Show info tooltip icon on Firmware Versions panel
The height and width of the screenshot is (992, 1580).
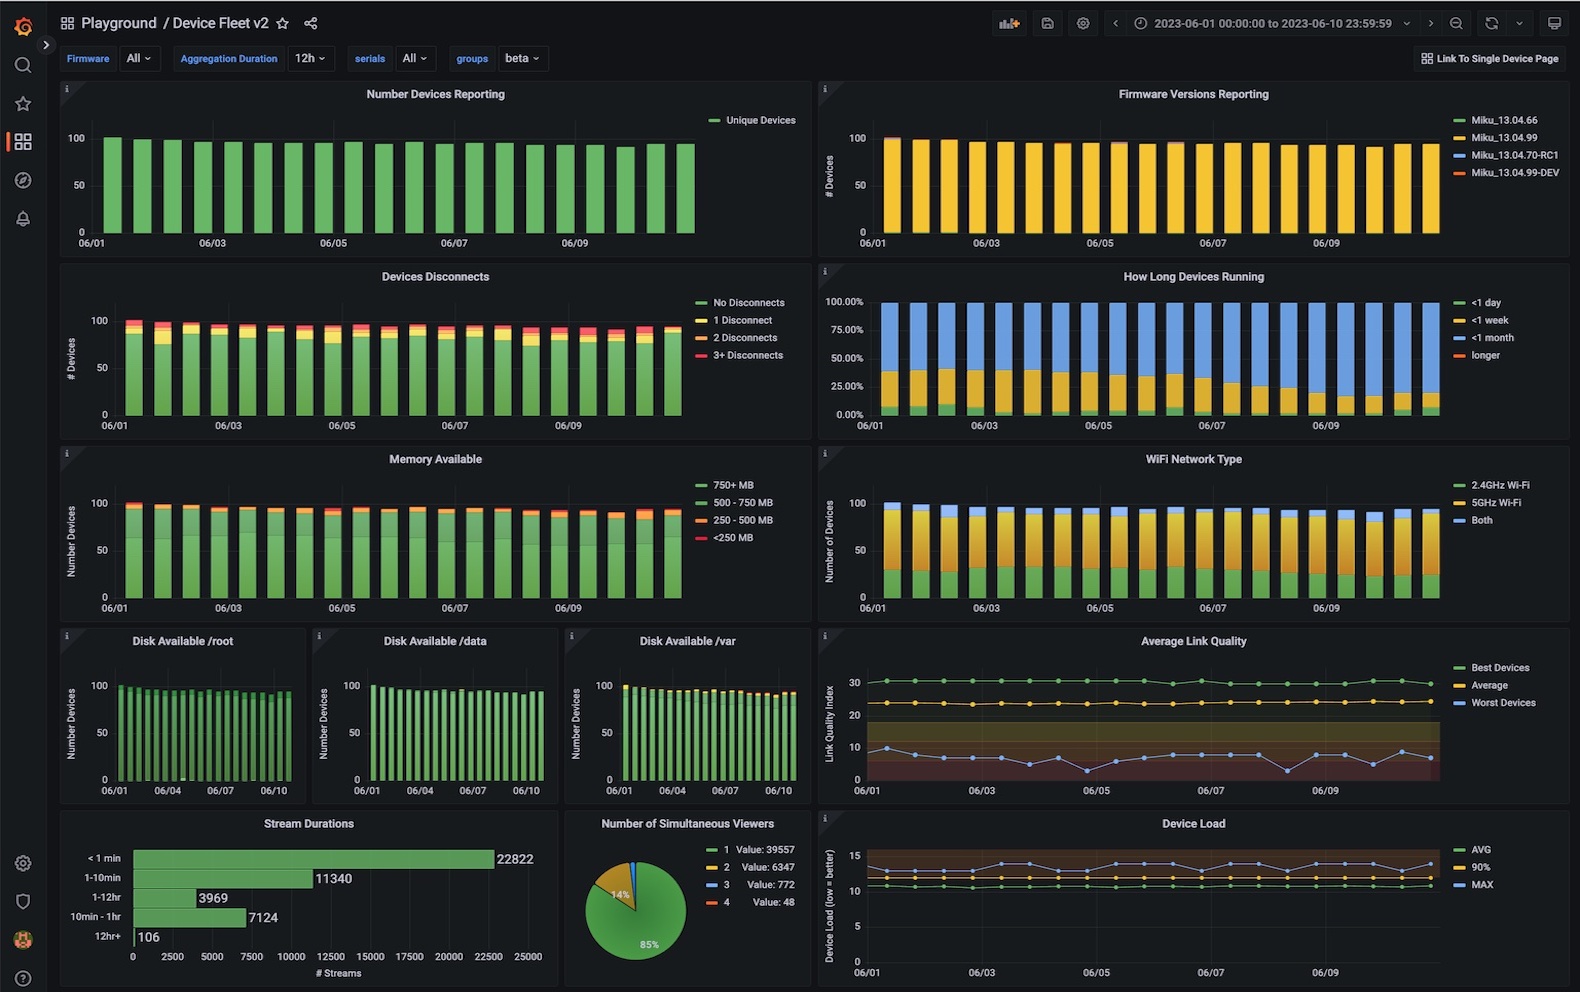coord(825,89)
